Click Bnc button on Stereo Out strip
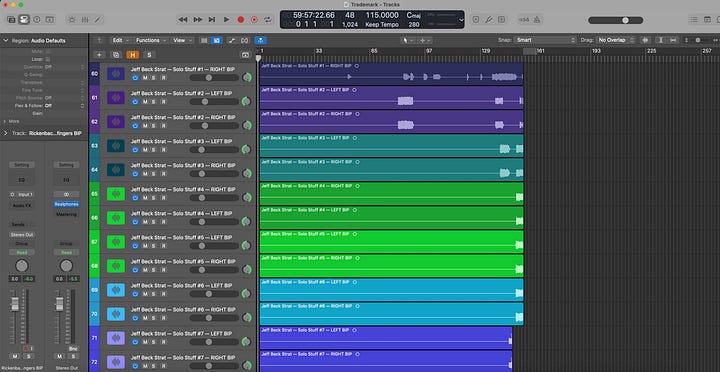Screen dimensions: 720x372 point(73,349)
